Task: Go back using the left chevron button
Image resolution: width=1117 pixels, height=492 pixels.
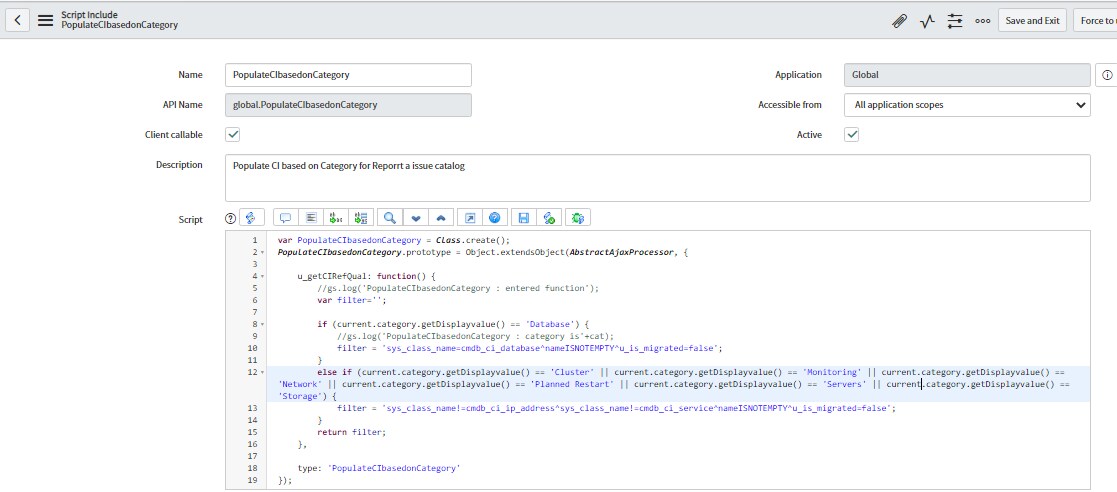Action: pos(17,20)
